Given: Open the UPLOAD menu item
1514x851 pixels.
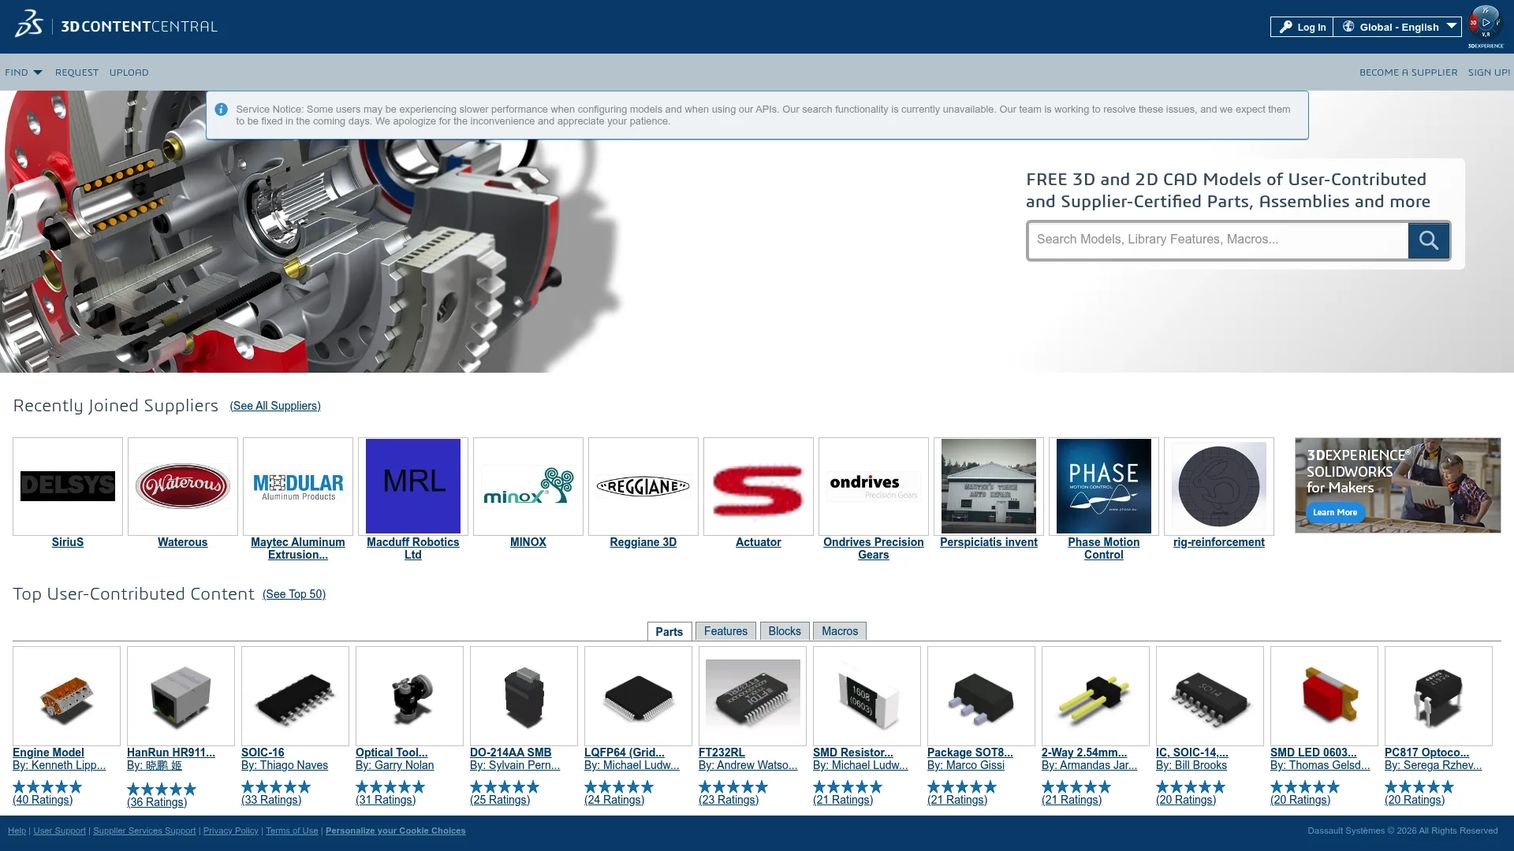Looking at the screenshot, I should coord(129,72).
